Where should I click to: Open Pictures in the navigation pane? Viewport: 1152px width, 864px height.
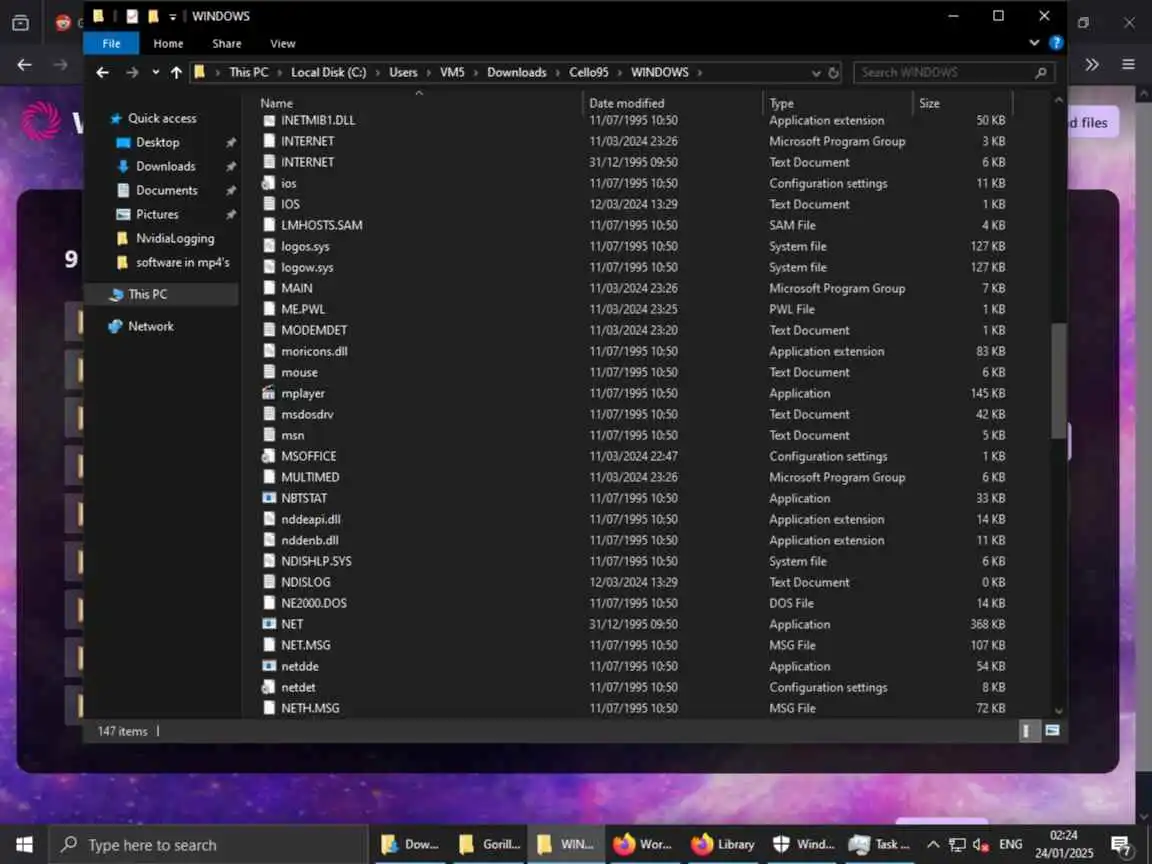tap(156, 215)
